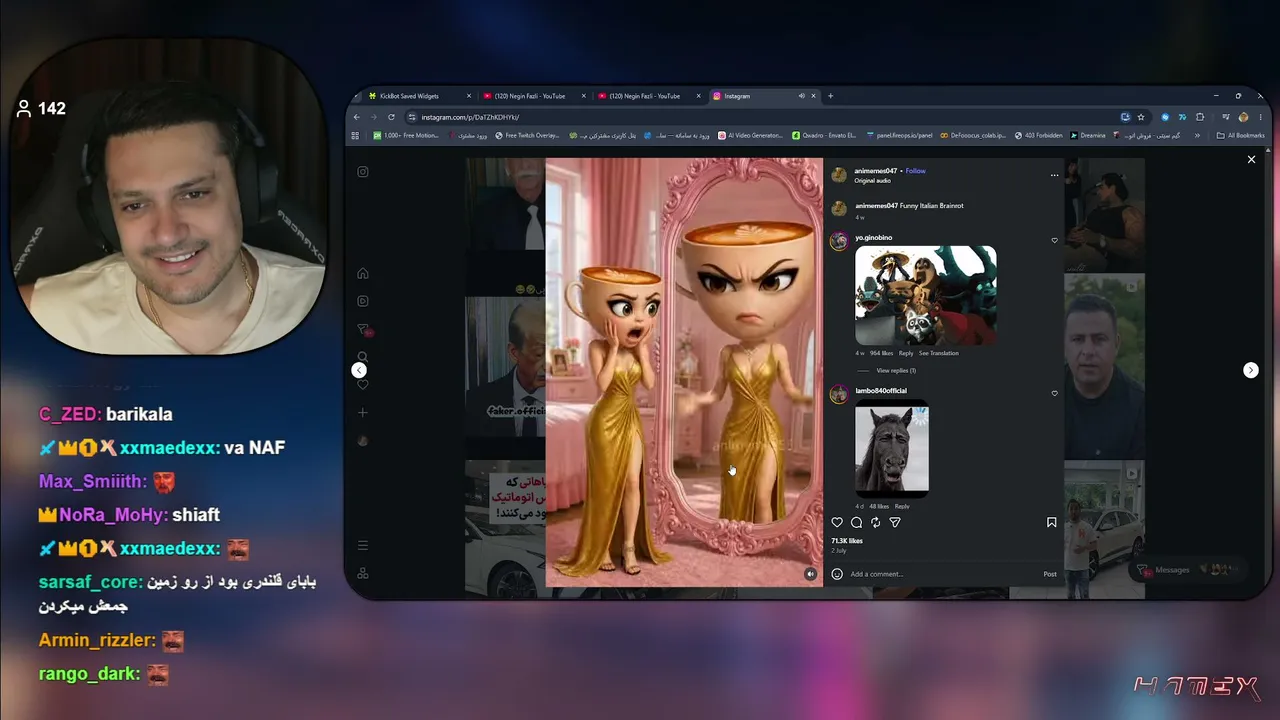Viewport: 1280px width, 720px height.
Task: Open the horse GIF comment image
Action: click(x=892, y=448)
